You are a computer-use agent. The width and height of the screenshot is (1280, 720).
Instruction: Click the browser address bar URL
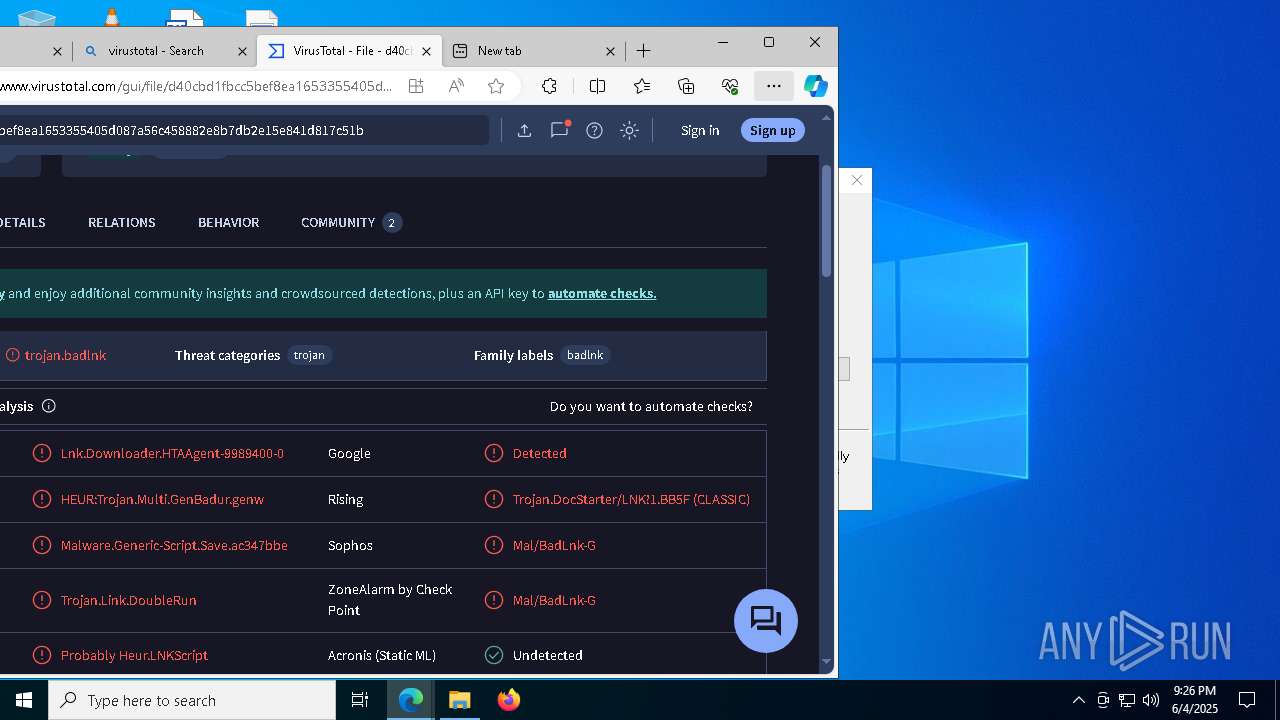point(196,86)
